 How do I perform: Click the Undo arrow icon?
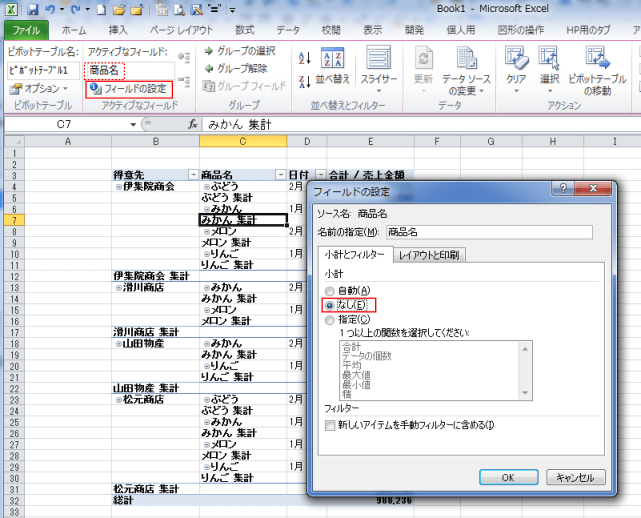click(x=50, y=9)
